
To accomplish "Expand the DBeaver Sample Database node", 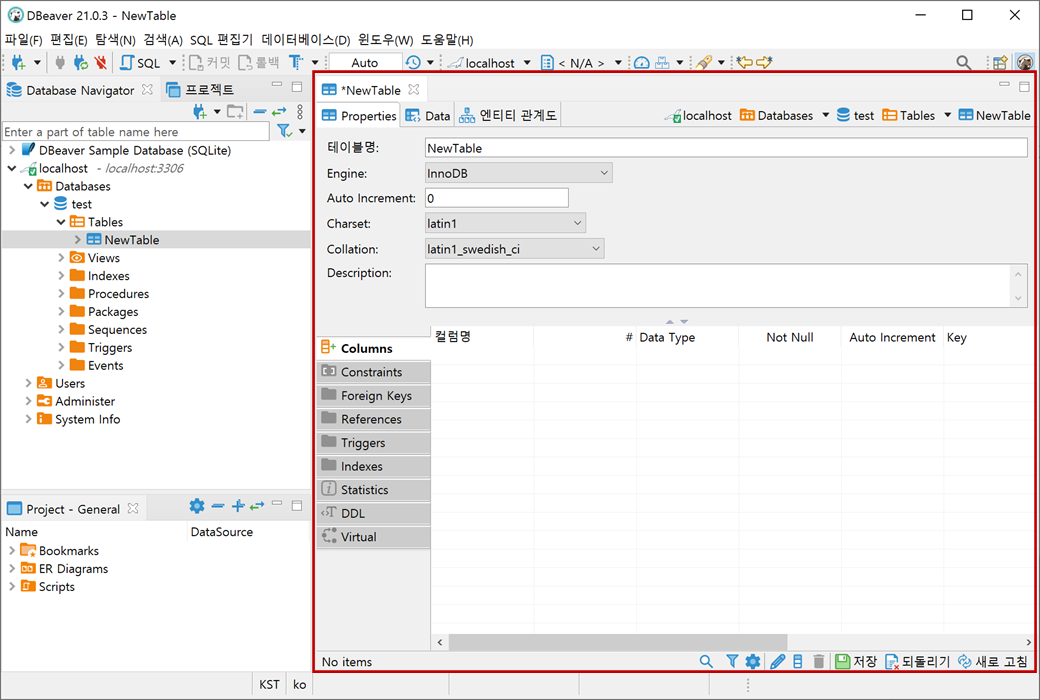I will [12, 150].
